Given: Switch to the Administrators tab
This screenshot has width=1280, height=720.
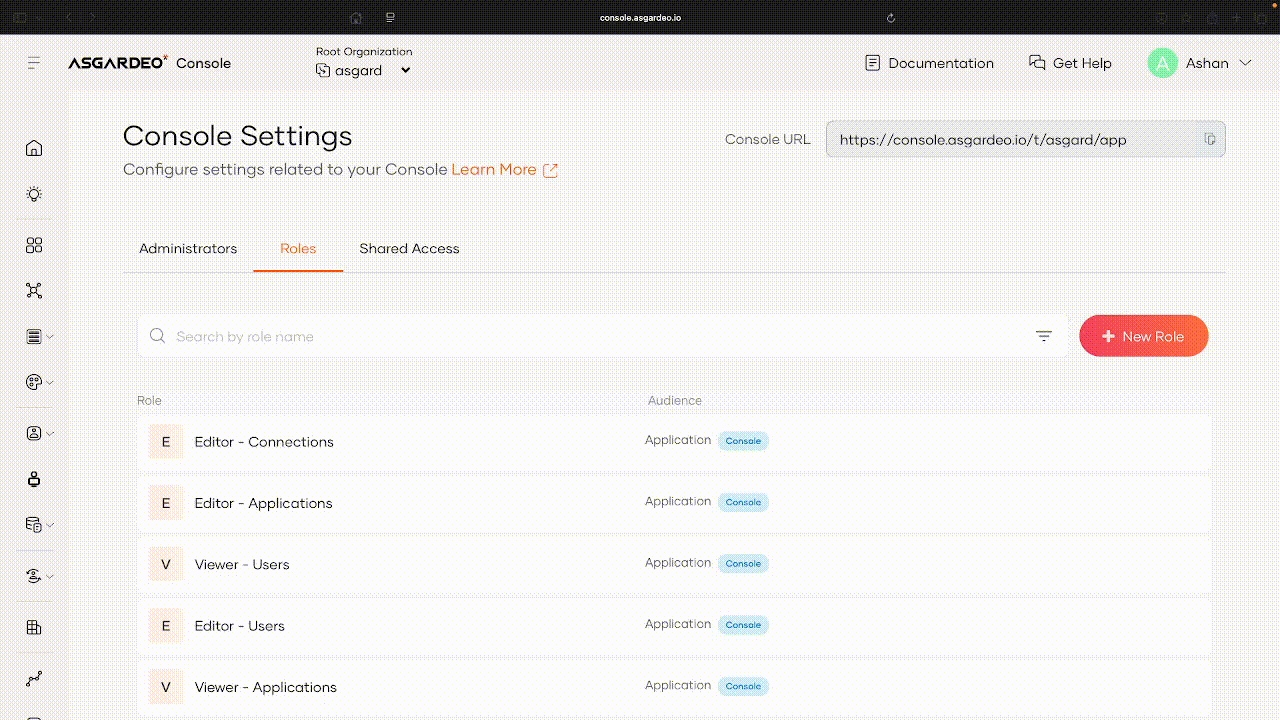Looking at the screenshot, I should (x=188, y=248).
